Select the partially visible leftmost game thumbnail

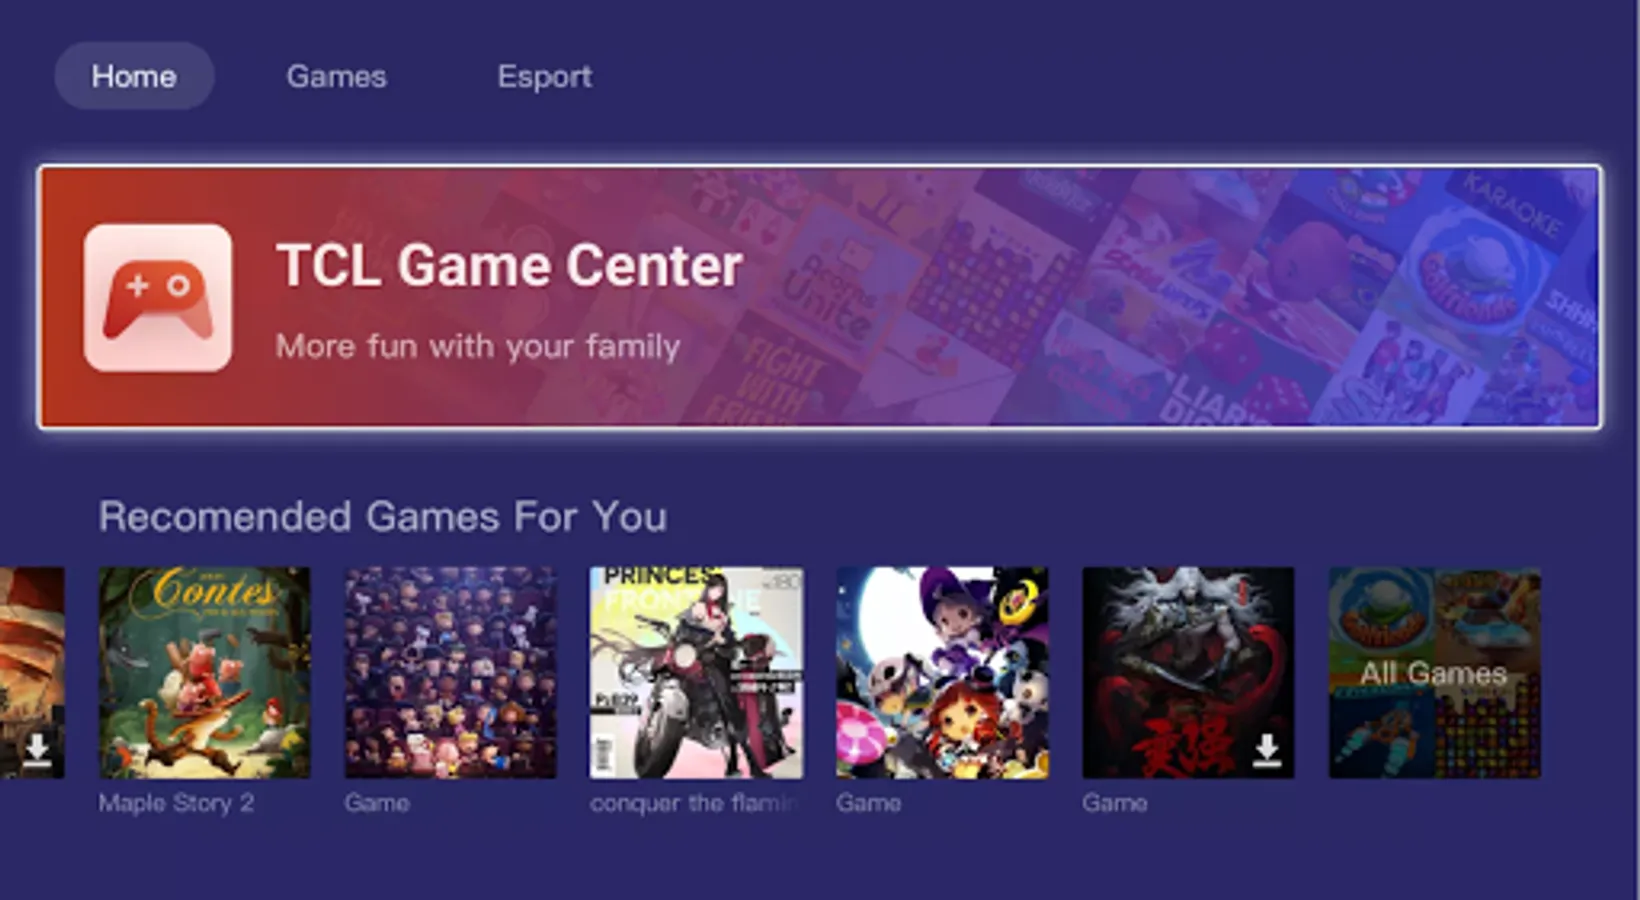click(x=32, y=673)
